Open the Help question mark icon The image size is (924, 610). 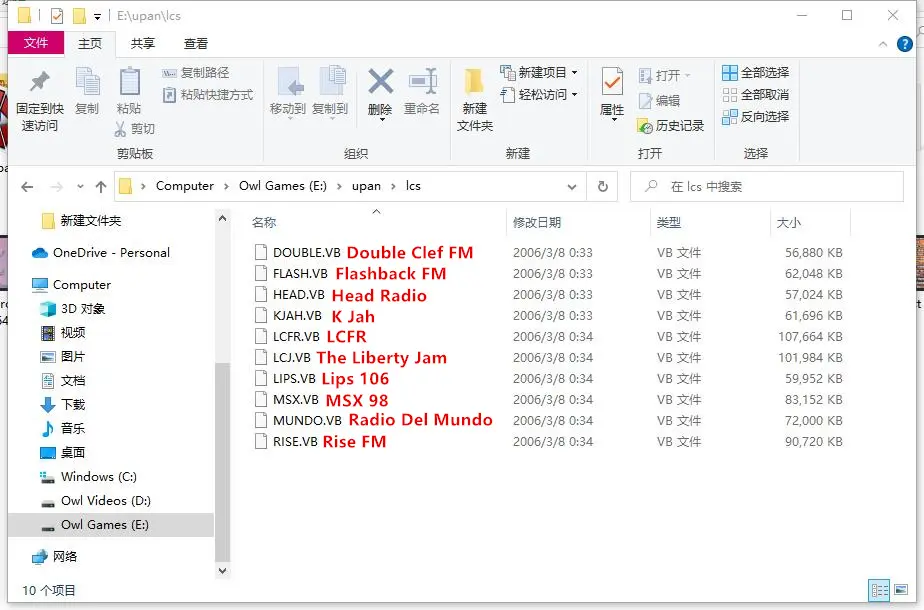click(905, 44)
